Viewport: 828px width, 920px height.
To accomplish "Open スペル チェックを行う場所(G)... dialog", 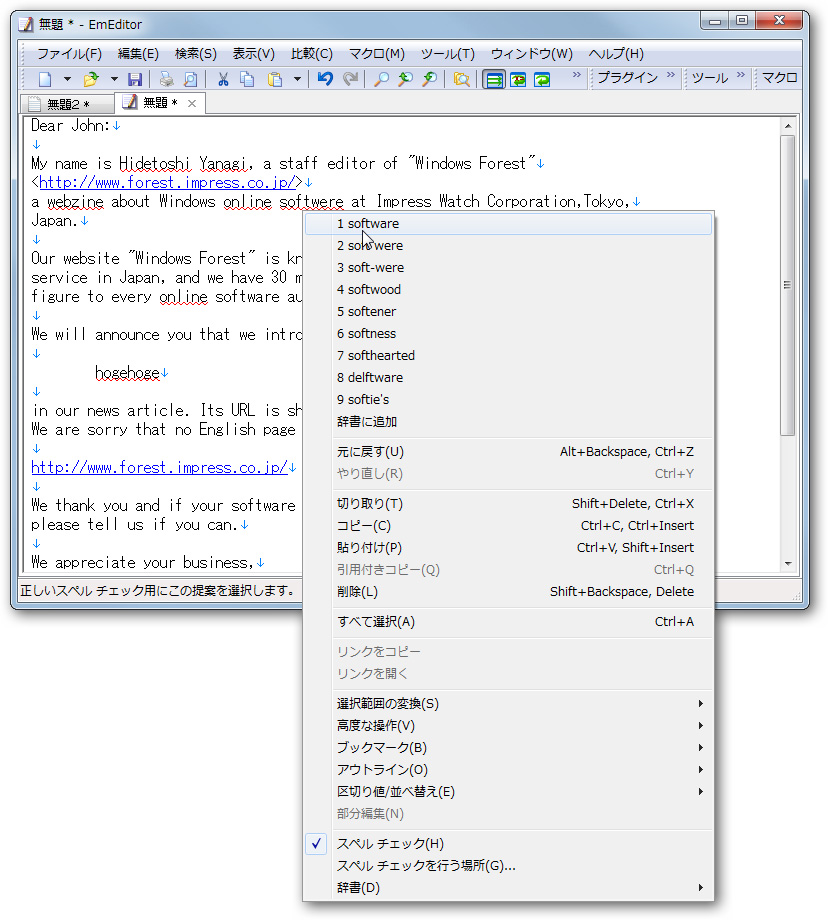I will coord(508,866).
